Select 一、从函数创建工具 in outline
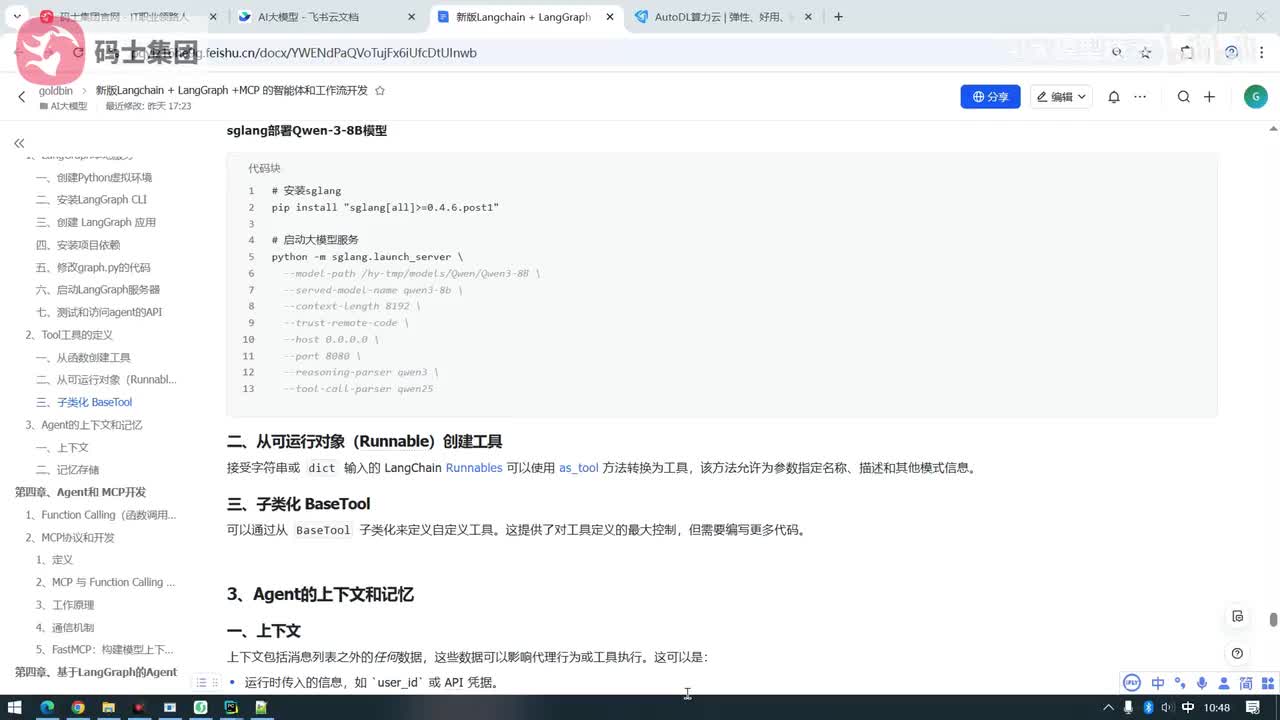 click(83, 357)
